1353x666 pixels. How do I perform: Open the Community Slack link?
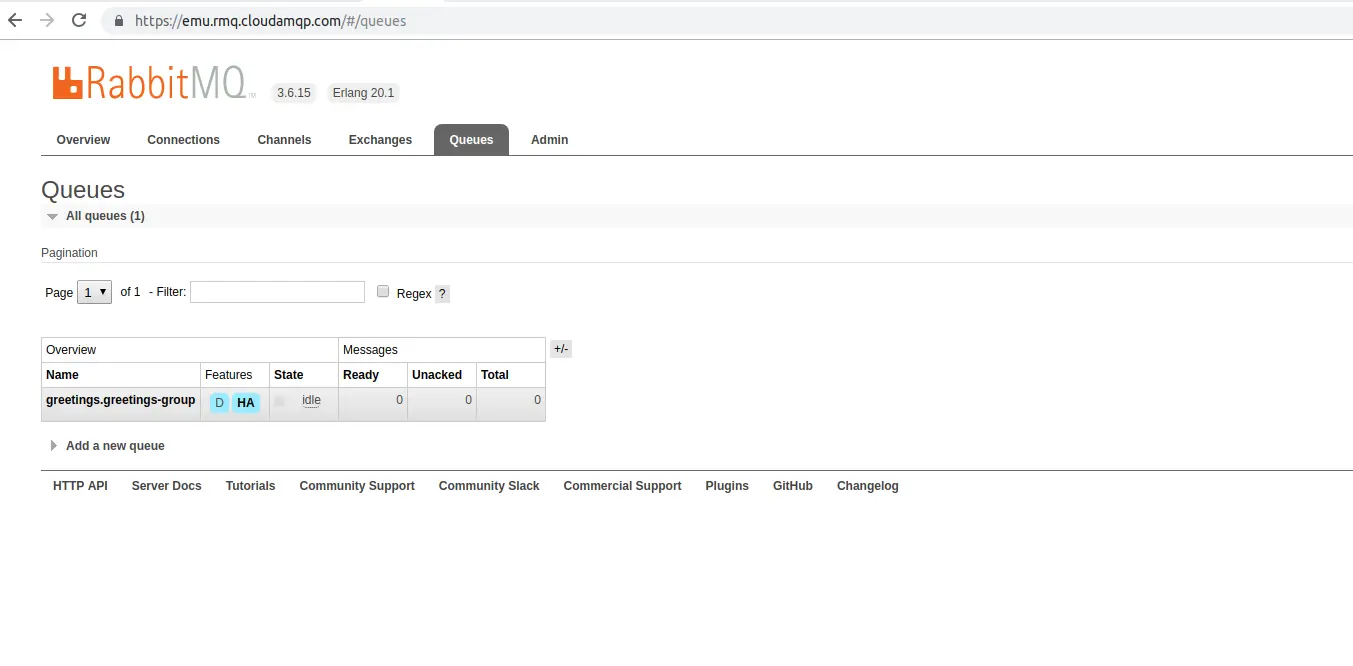(489, 486)
